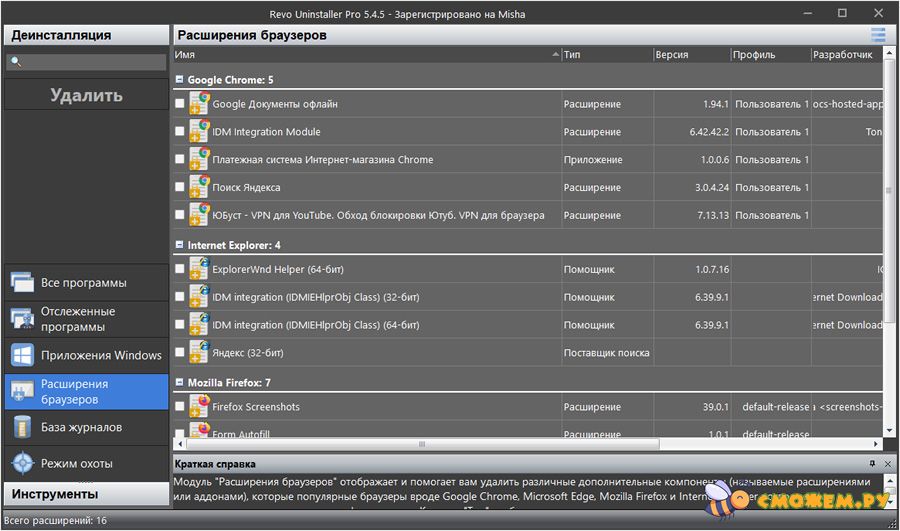The width and height of the screenshot is (900, 531).
Task: Collapse the Mozilla Firefox: 7 group
Action: (179, 382)
